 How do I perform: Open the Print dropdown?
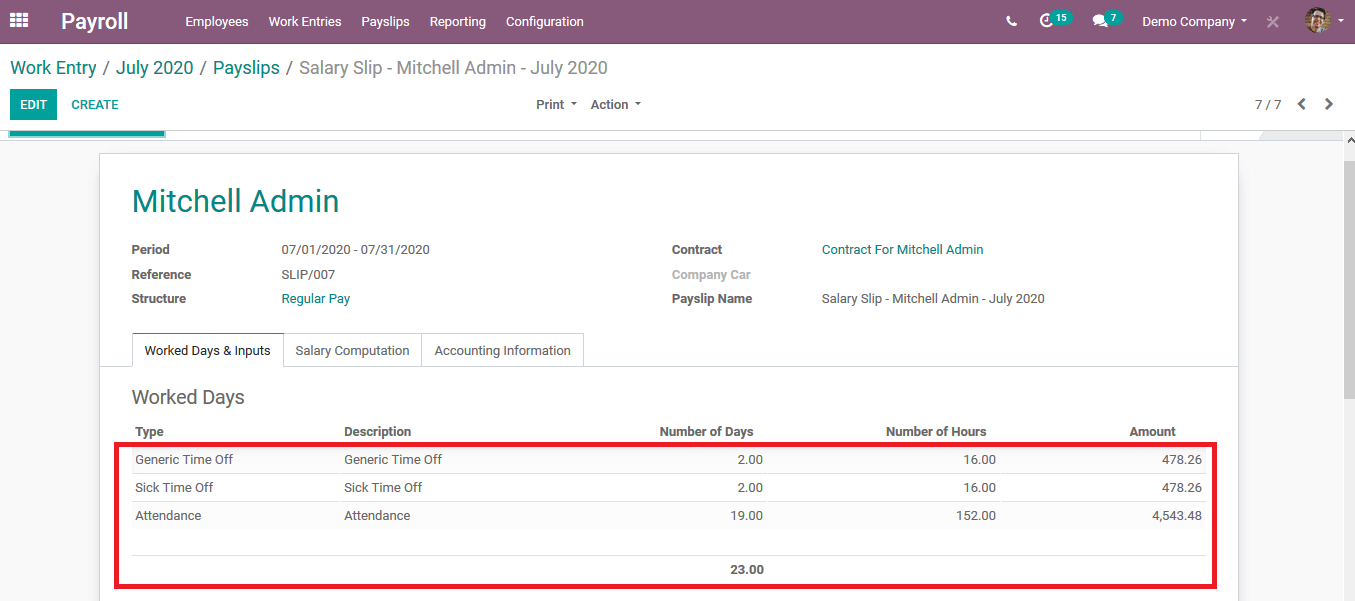pyautogui.click(x=556, y=104)
